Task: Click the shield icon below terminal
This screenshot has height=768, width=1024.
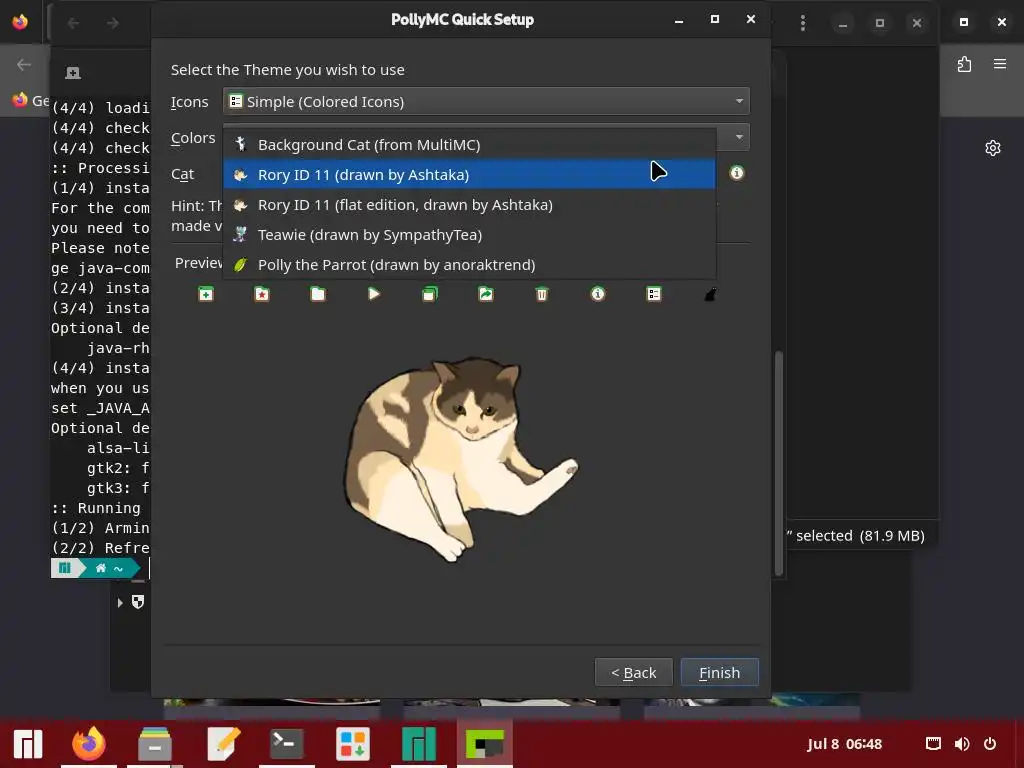Action: 138,602
